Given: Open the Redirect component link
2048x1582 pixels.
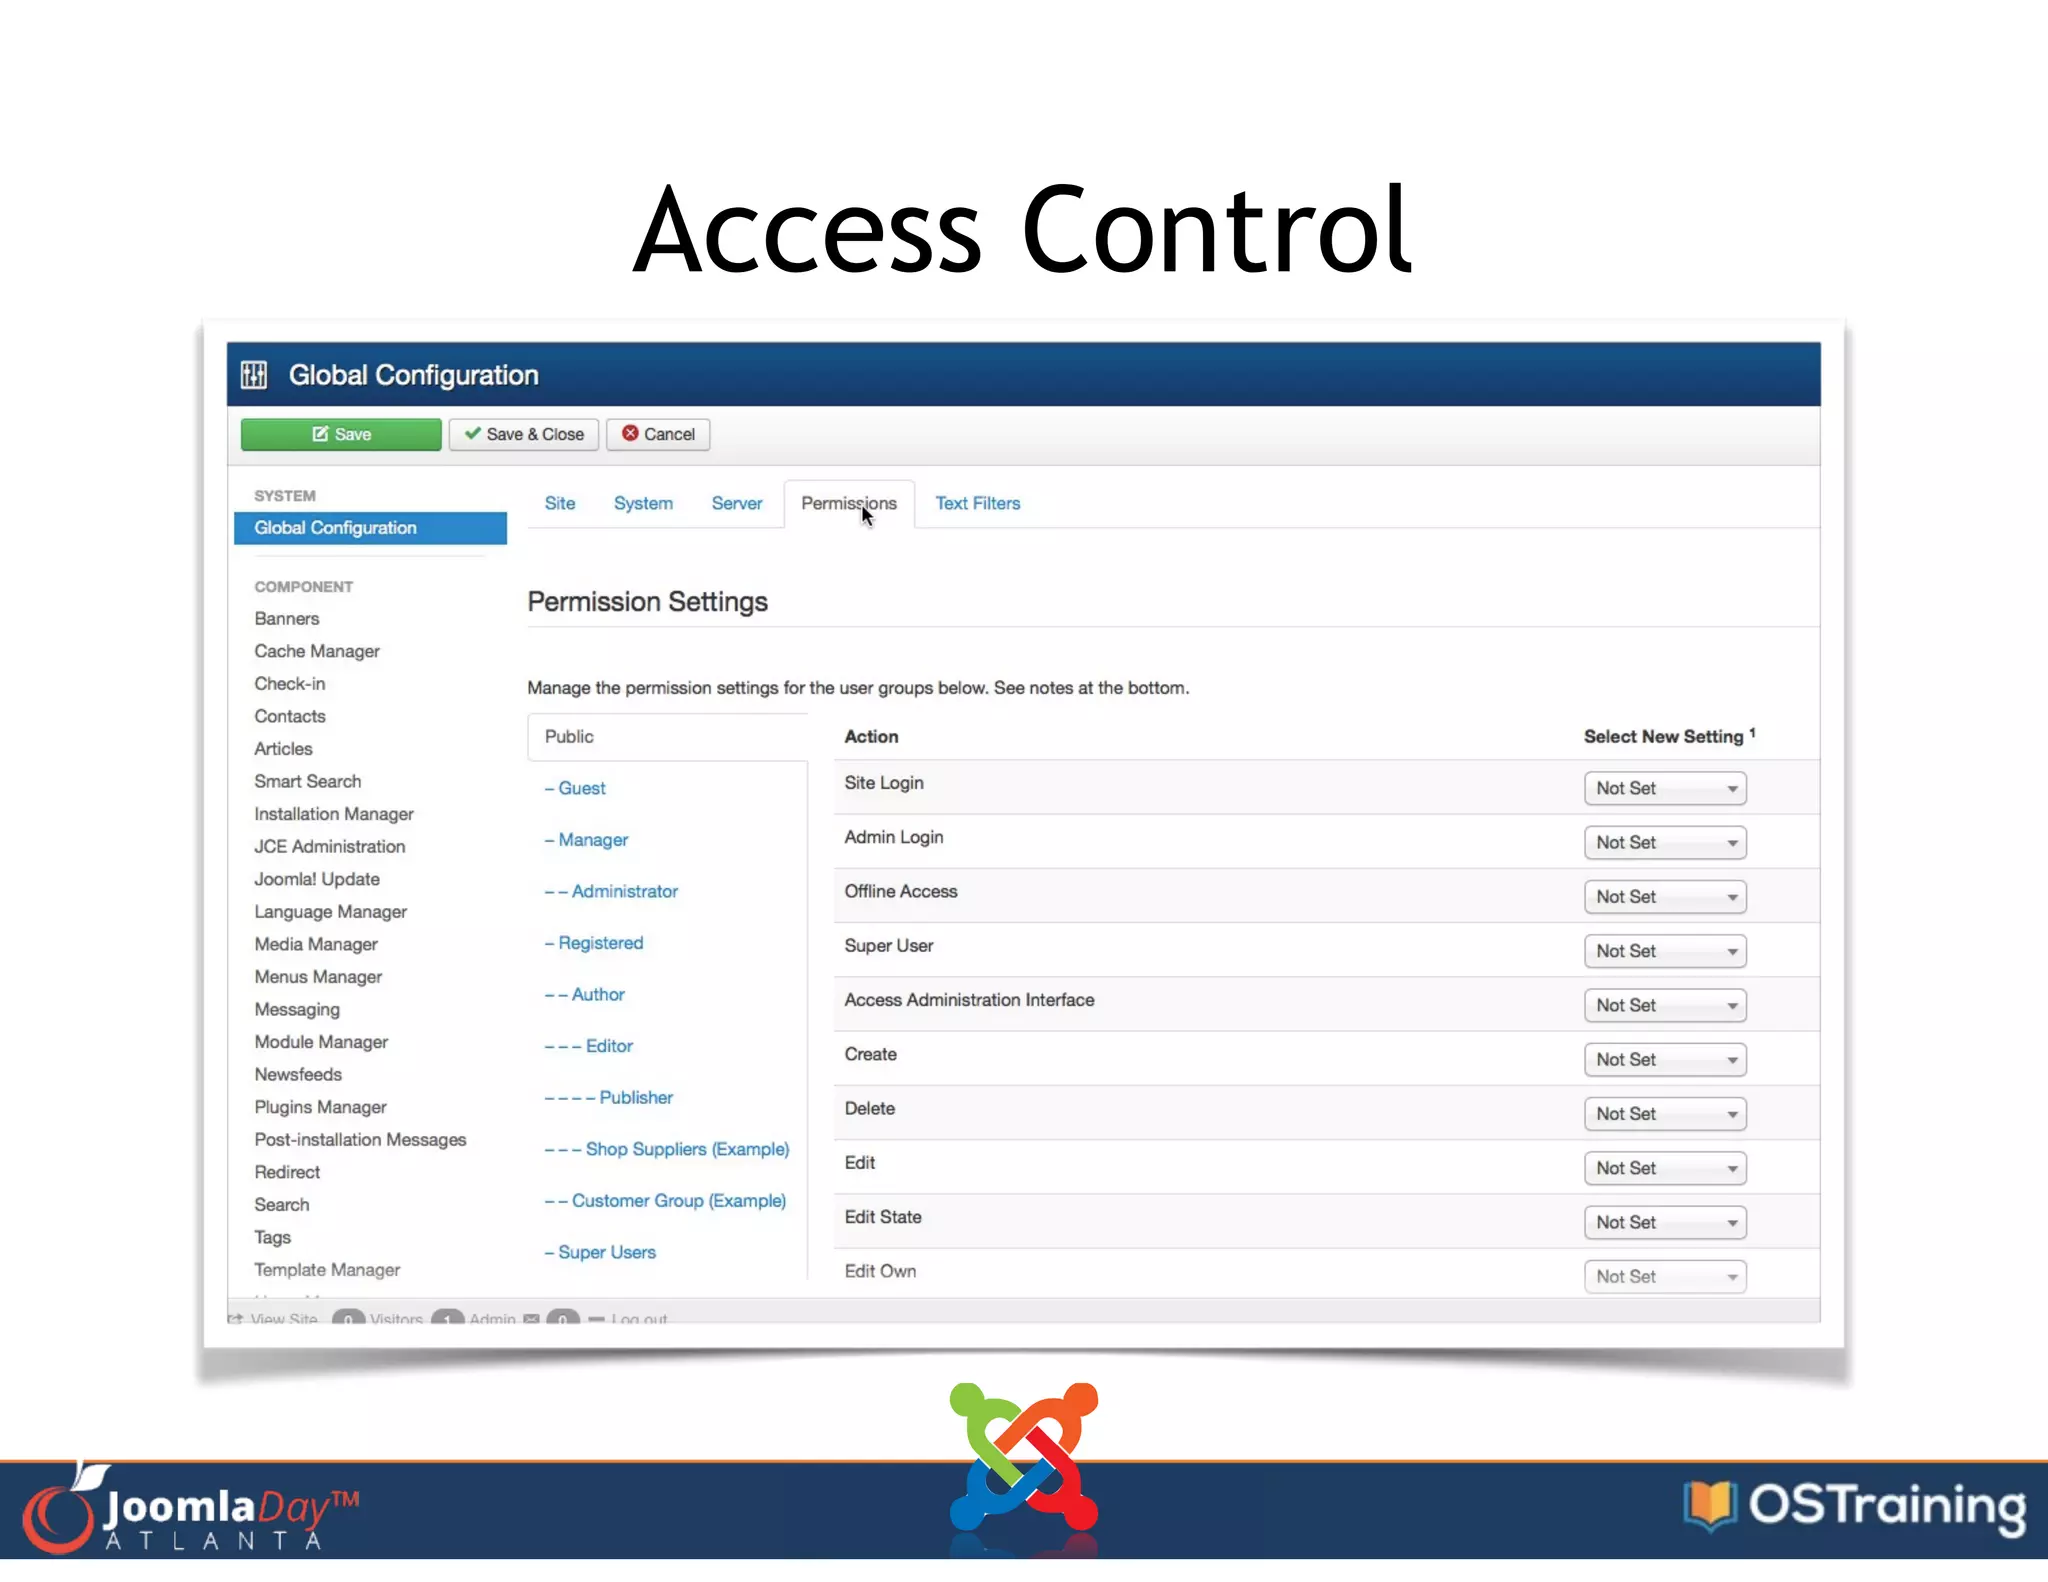Looking at the screenshot, I should coord(287,1172).
